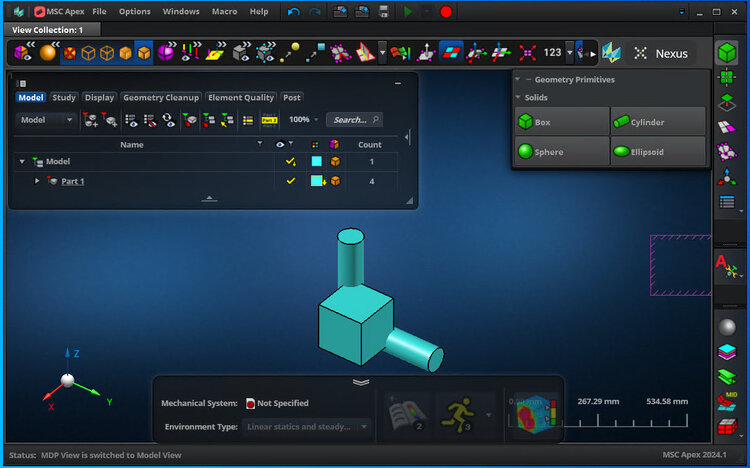Click the Search field in model browser
Image resolution: width=750 pixels, height=468 pixels.
(x=355, y=120)
